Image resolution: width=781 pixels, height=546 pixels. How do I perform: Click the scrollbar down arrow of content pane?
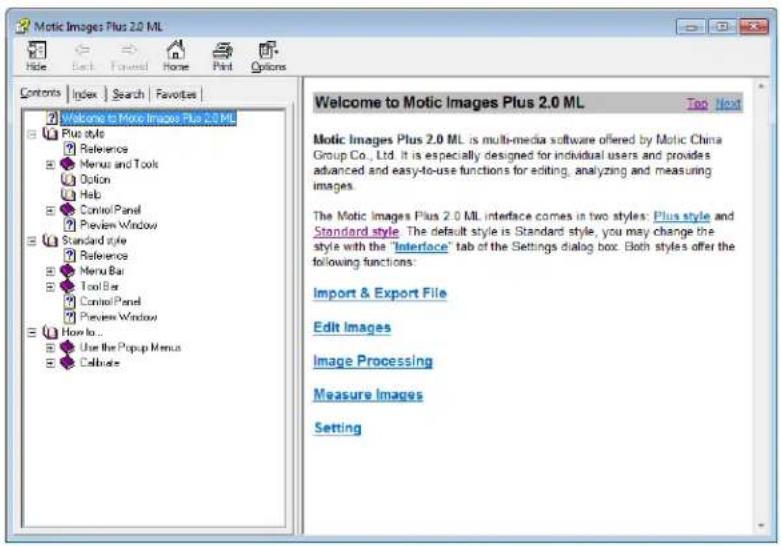click(761, 526)
